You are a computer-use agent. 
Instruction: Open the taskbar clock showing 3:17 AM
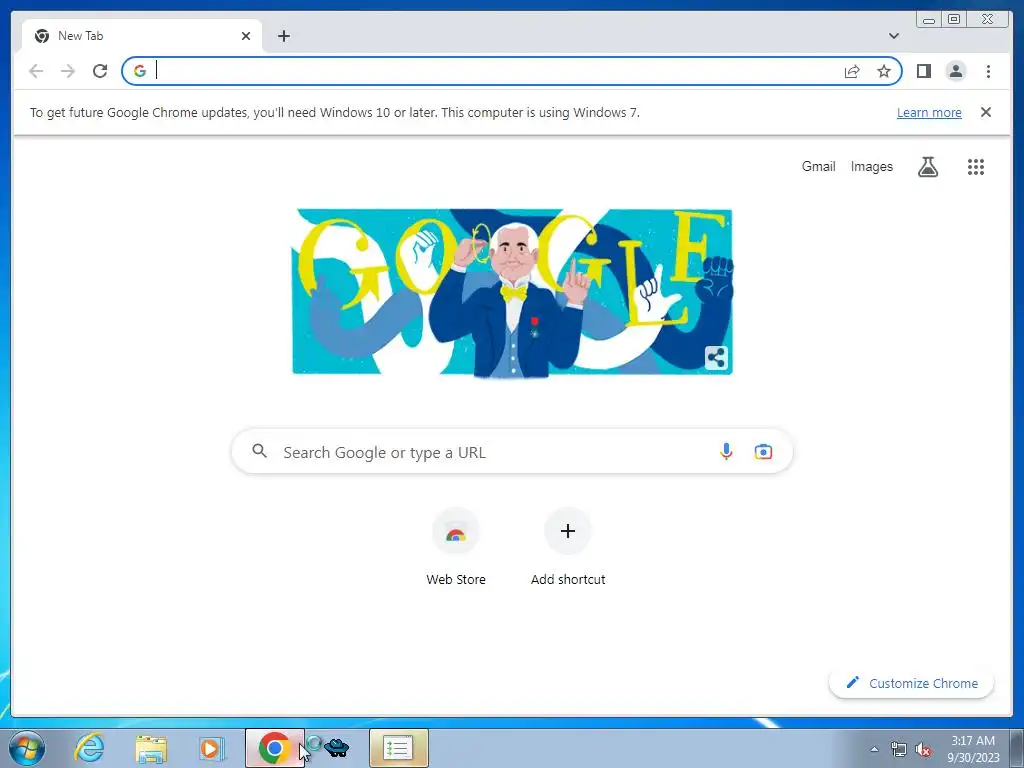click(973, 749)
